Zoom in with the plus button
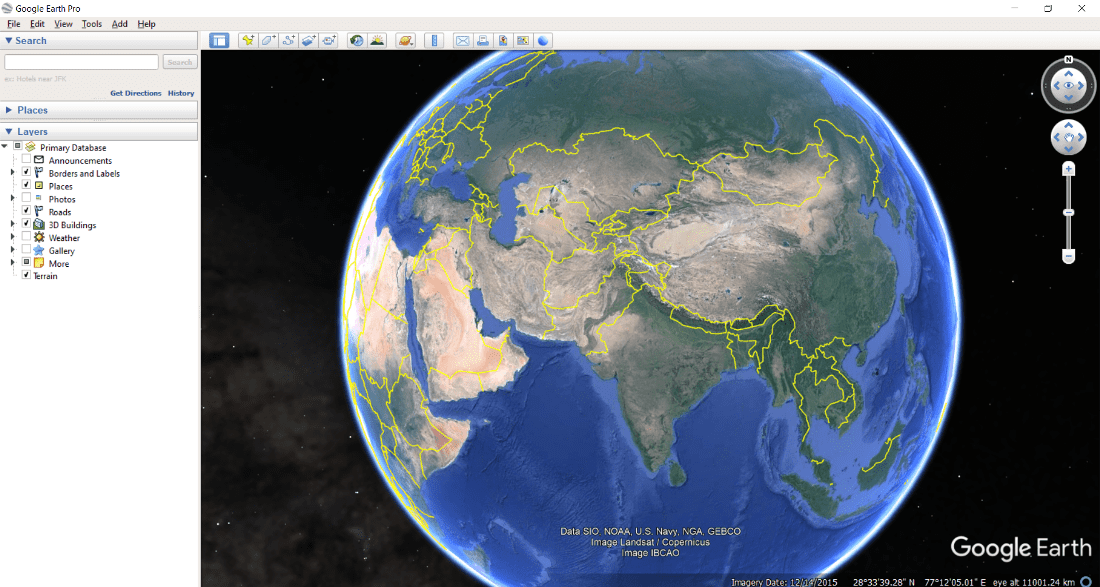1100x587 pixels. click(x=1068, y=169)
